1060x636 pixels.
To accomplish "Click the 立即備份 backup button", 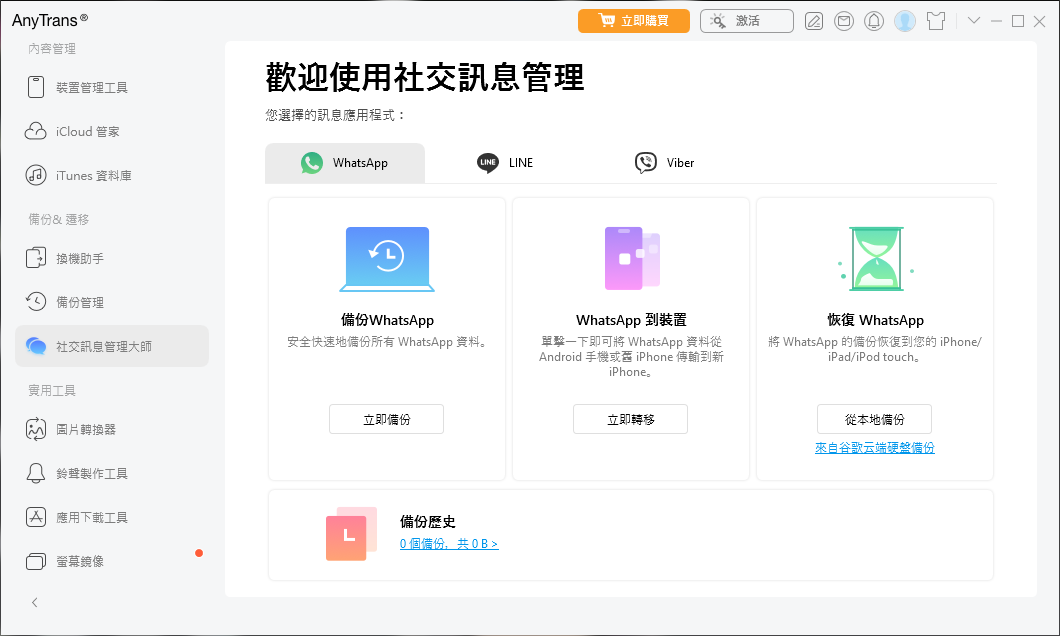I will [386, 419].
